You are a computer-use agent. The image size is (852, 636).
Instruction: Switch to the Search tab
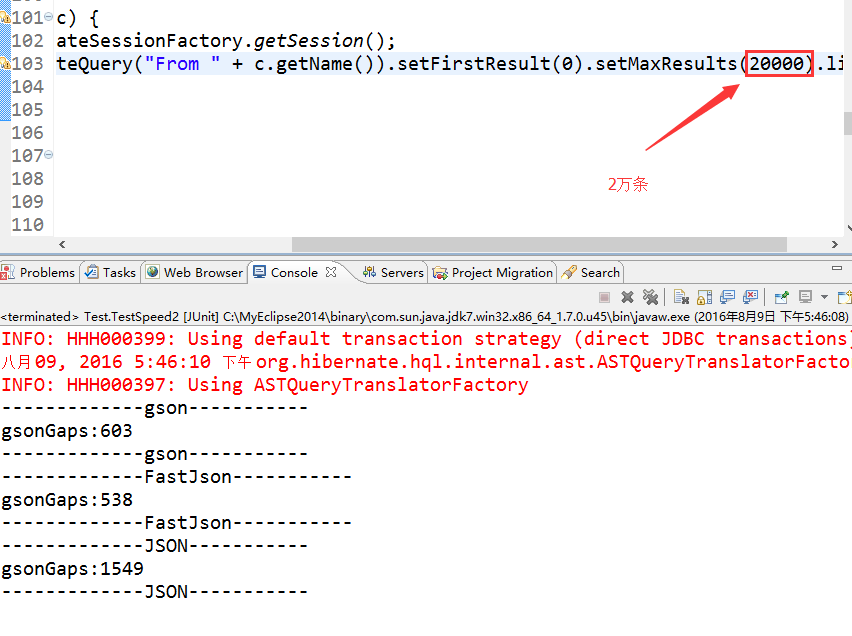click(591, 272)
